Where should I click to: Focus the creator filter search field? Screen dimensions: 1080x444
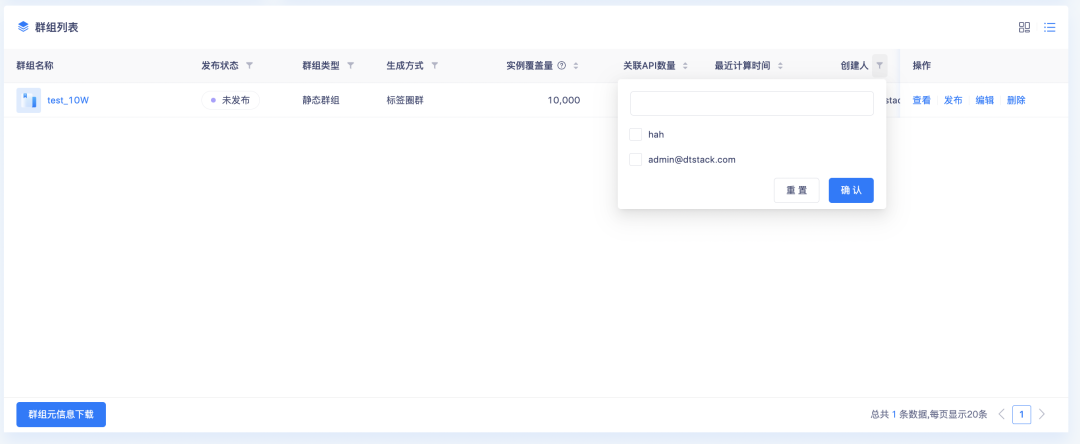coord(751,103)
